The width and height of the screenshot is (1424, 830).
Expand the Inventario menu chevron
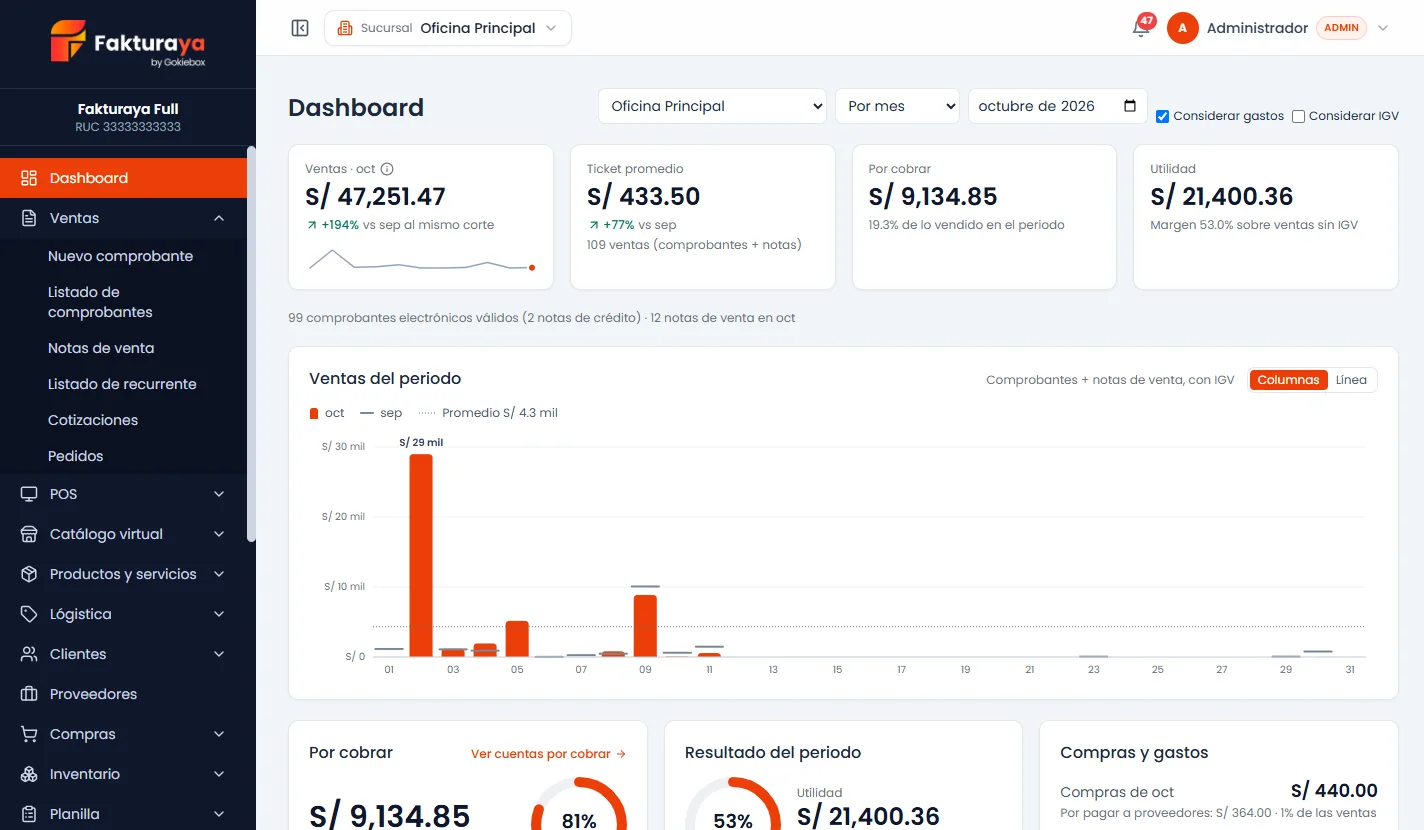(x=219, y=774)
